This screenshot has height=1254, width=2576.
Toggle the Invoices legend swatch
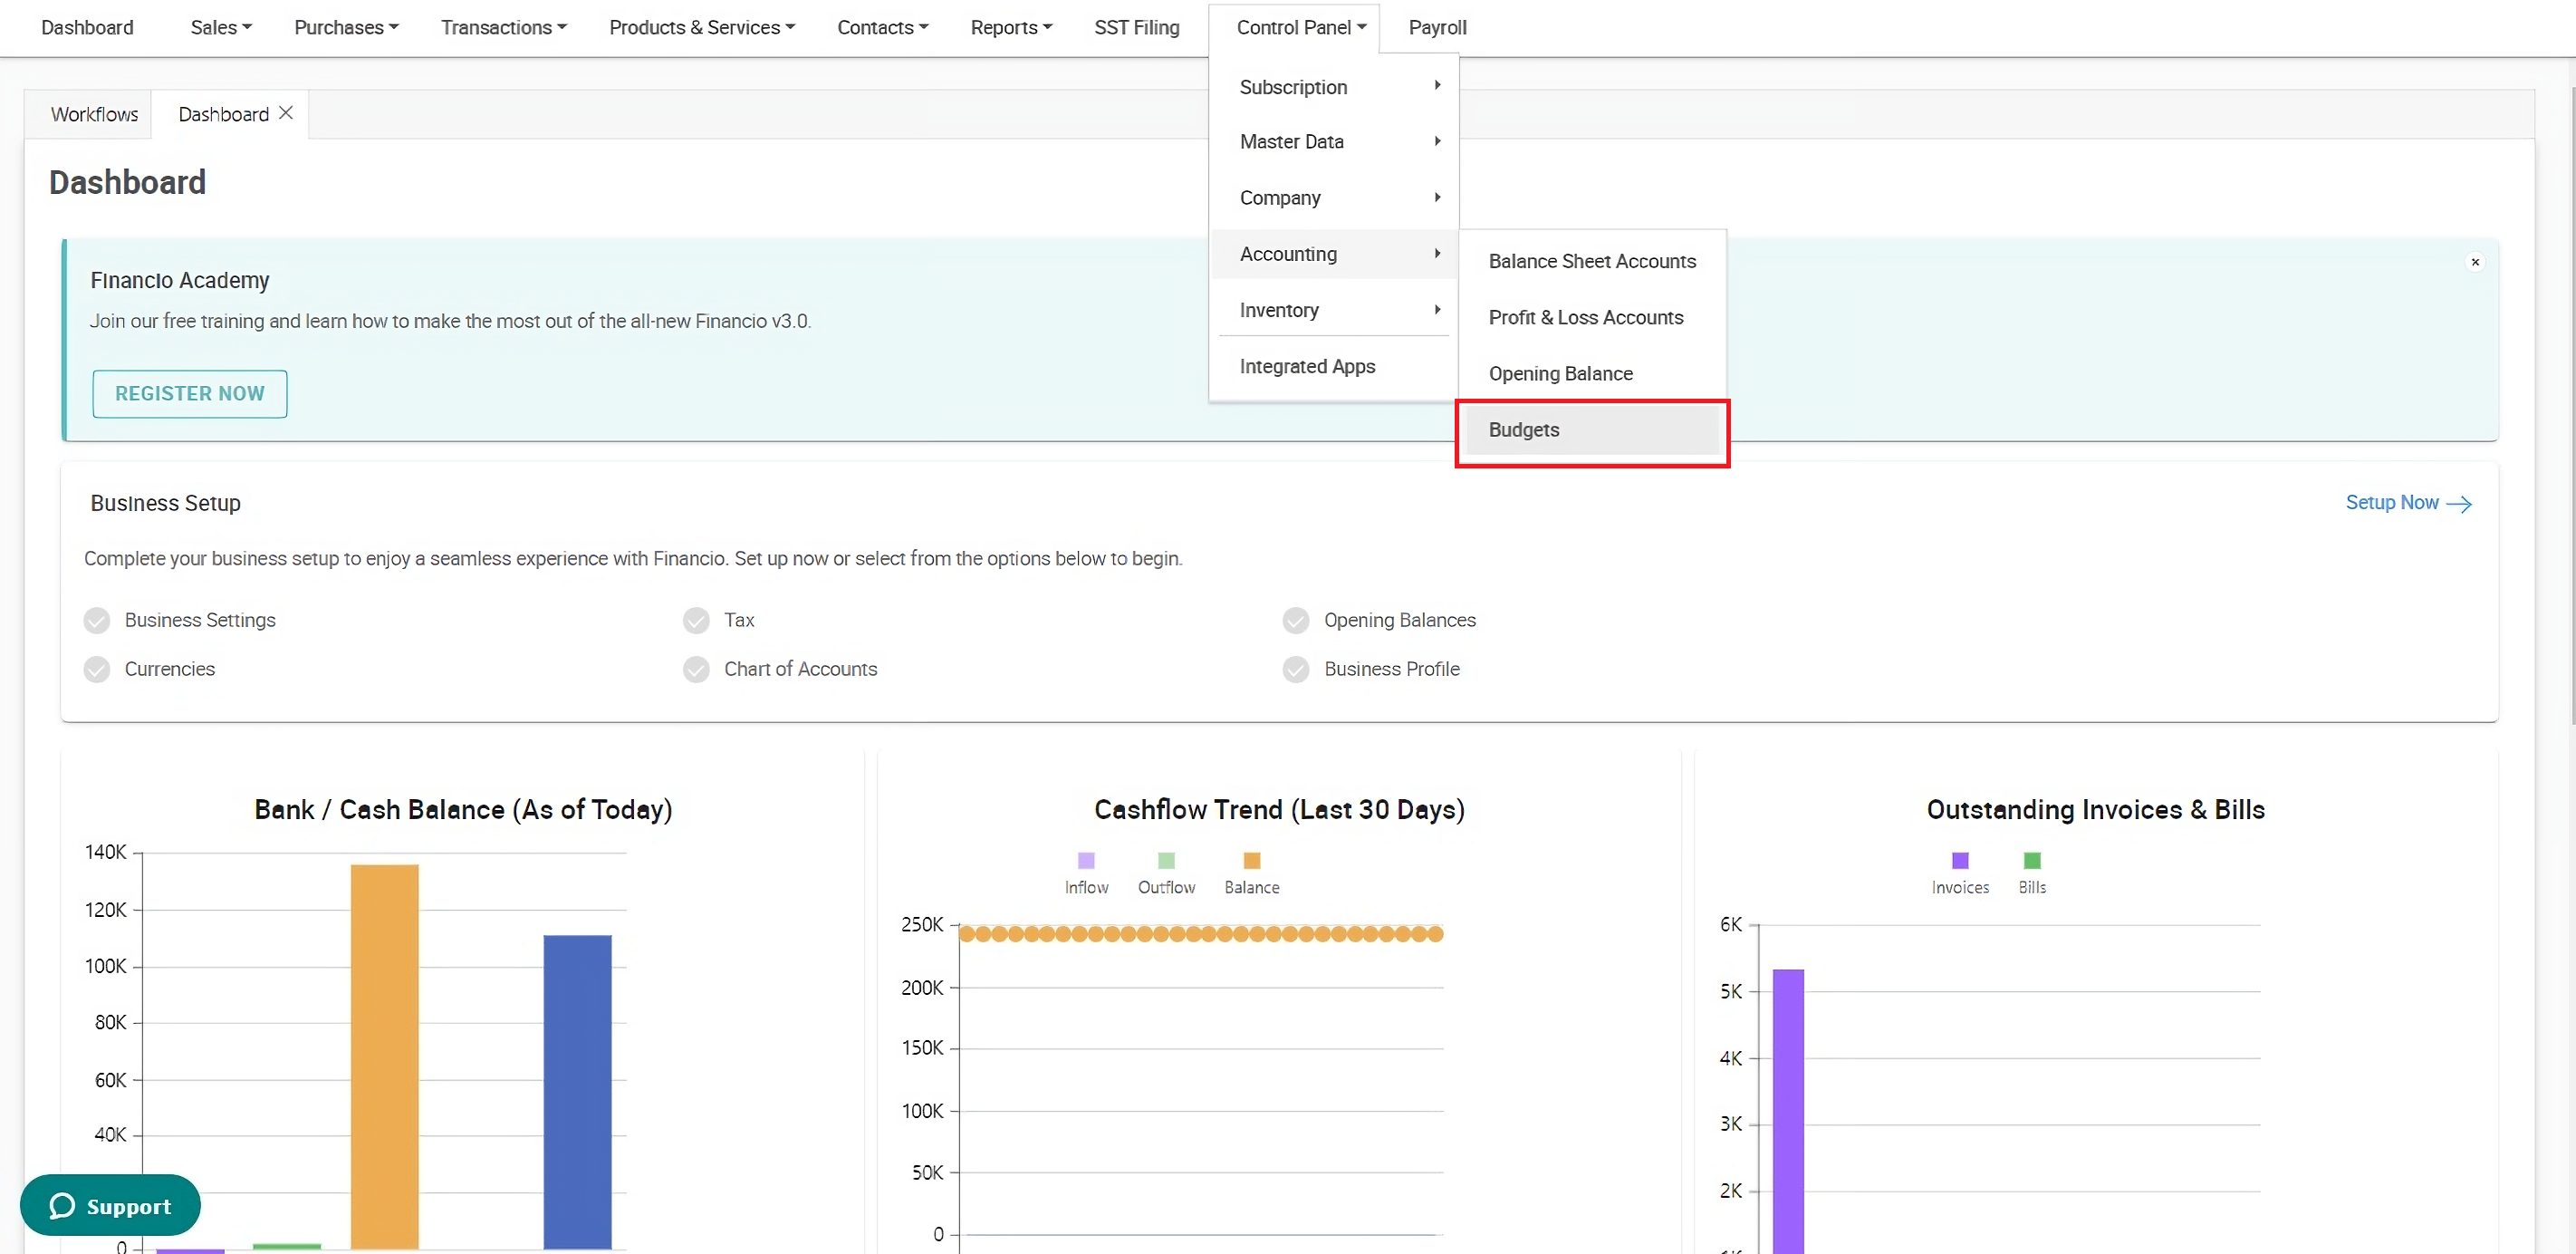pos(1960,860)
